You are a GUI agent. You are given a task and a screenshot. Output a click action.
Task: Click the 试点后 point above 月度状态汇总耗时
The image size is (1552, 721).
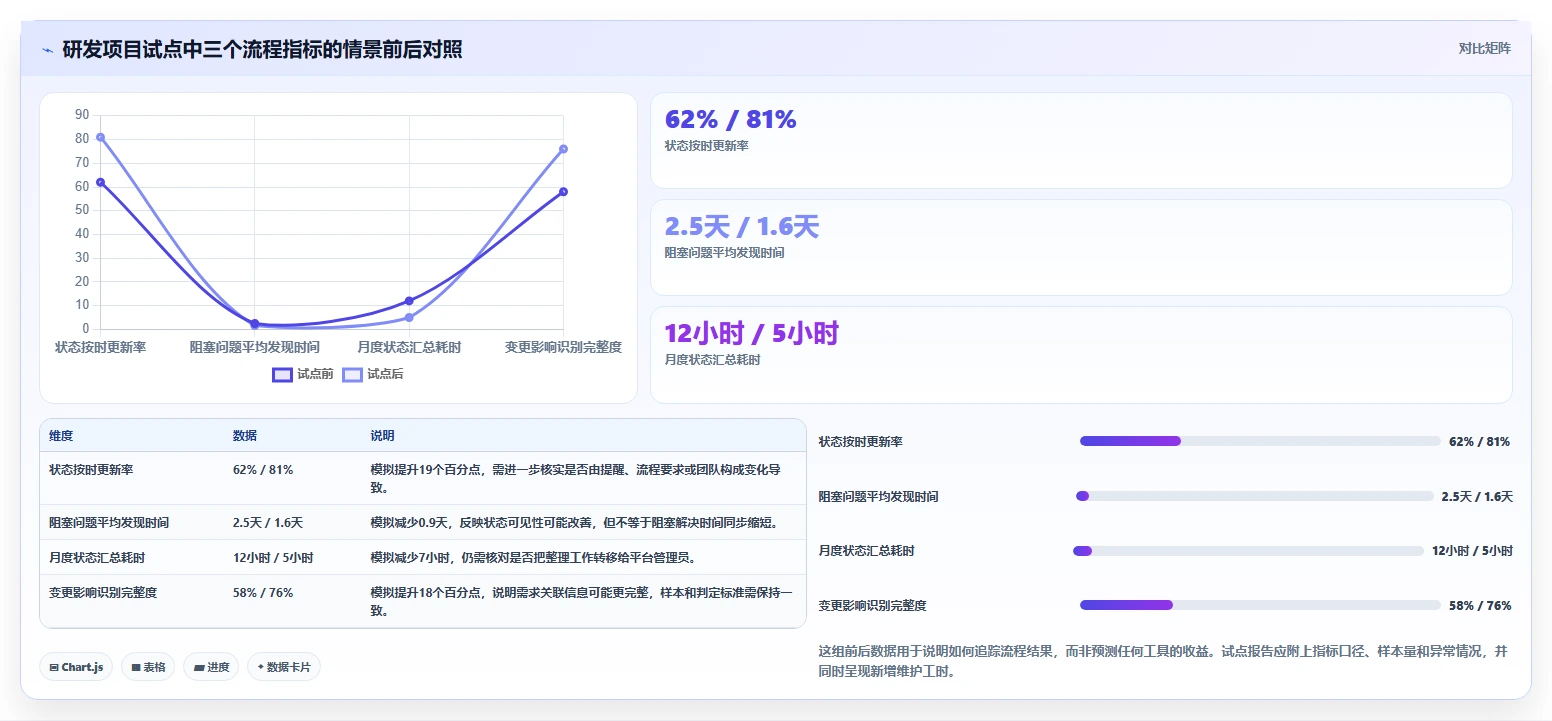(x=409, y=317)
